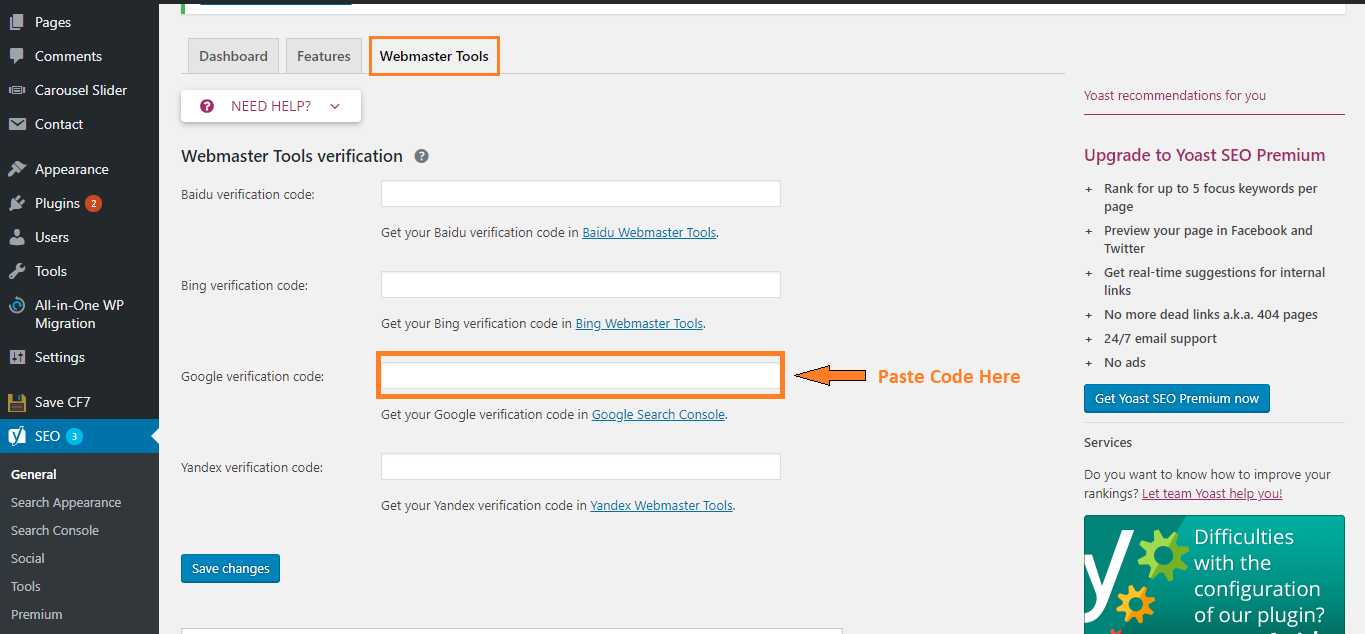This screenshot has width=1365, height=634.
Task: Click the Yoast configuration difficulties banner
Action: [x=1214, y=574]
